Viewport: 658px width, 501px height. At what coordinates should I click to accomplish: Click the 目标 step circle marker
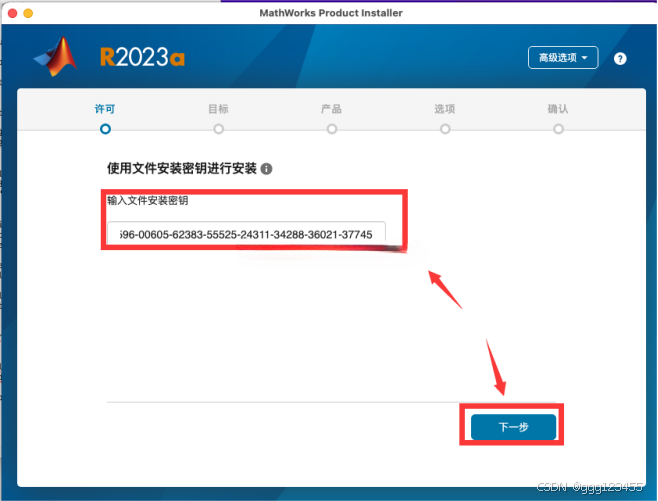point(218,129)
